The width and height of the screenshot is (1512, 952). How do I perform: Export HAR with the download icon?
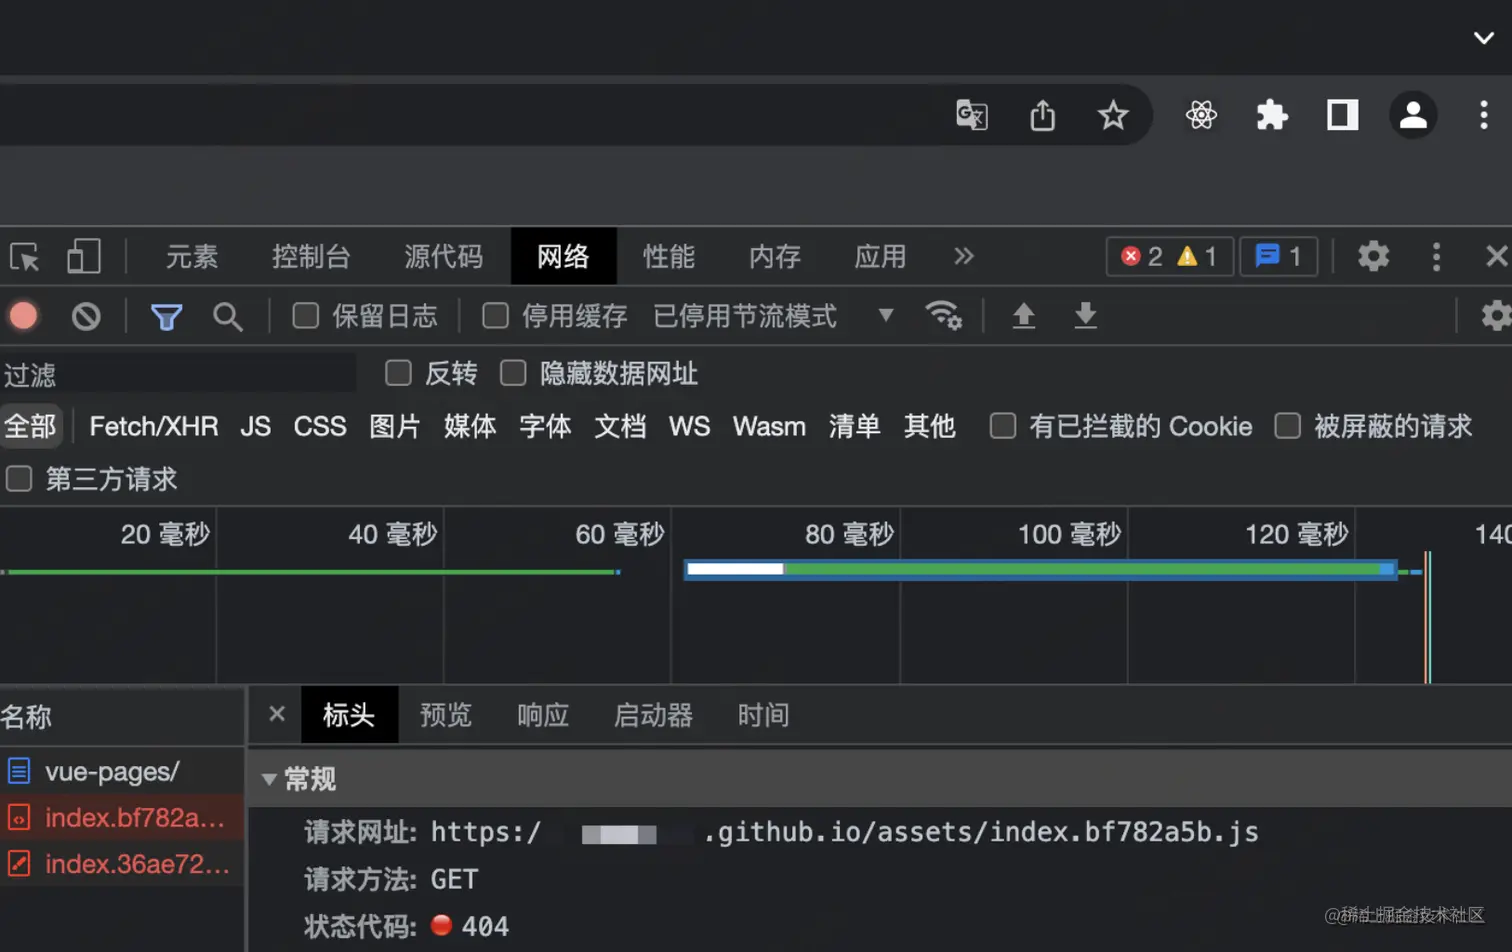click(1085, 316)
